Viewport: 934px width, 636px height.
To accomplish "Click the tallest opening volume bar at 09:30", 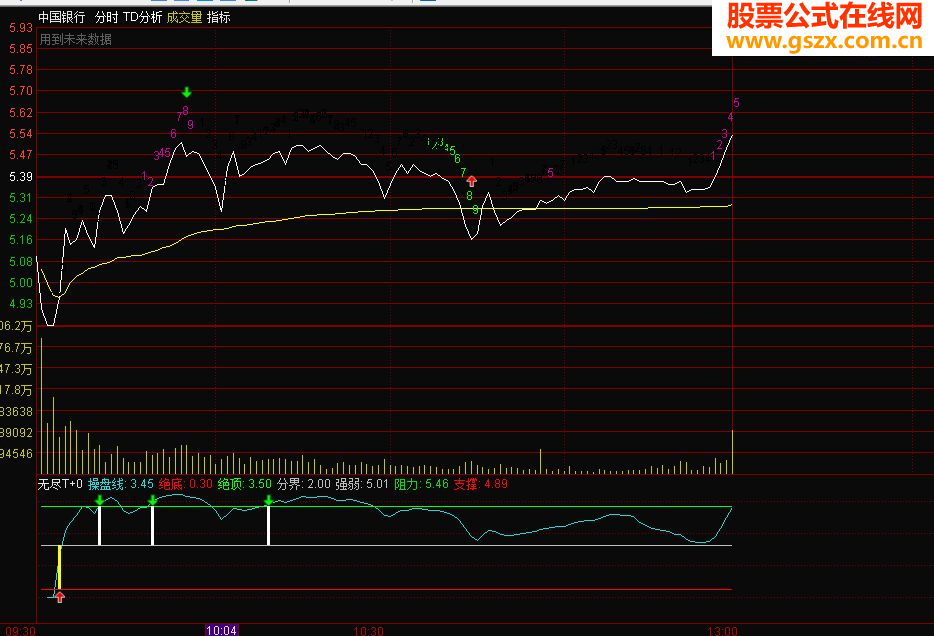I will coord(41,406).
